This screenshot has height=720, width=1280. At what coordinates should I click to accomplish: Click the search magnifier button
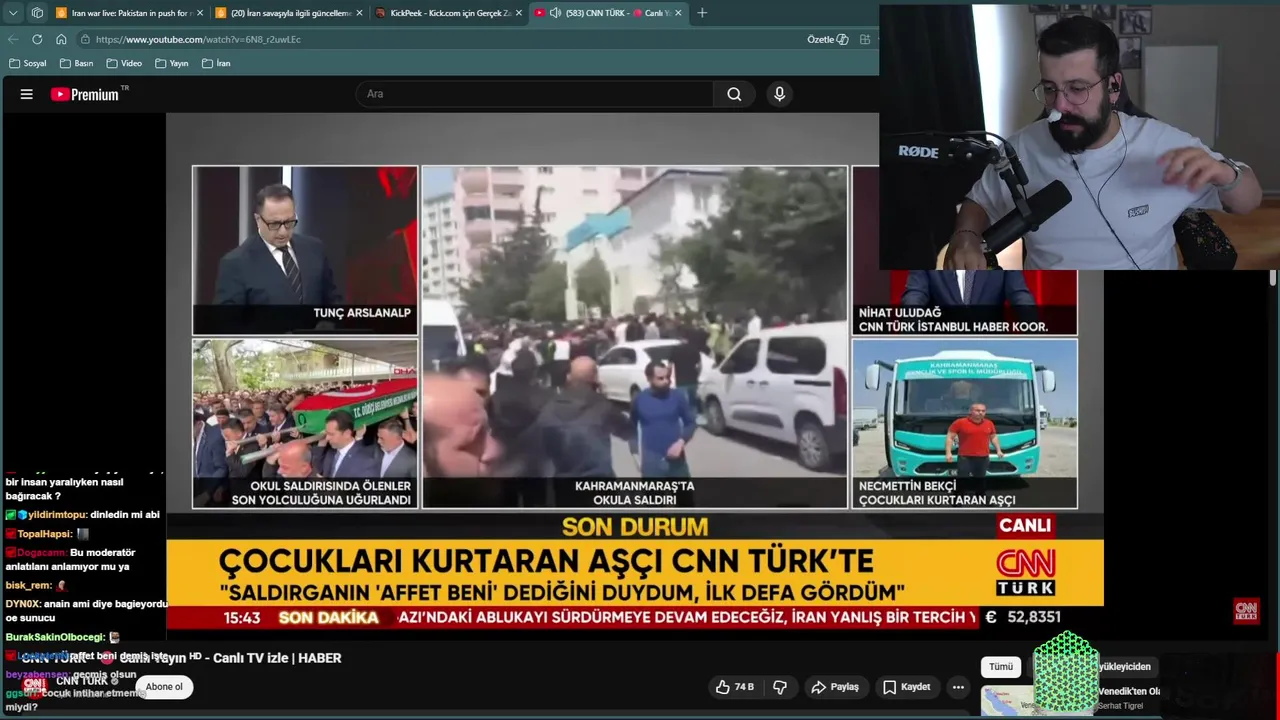pyautogui.click(x=734, y=94)
